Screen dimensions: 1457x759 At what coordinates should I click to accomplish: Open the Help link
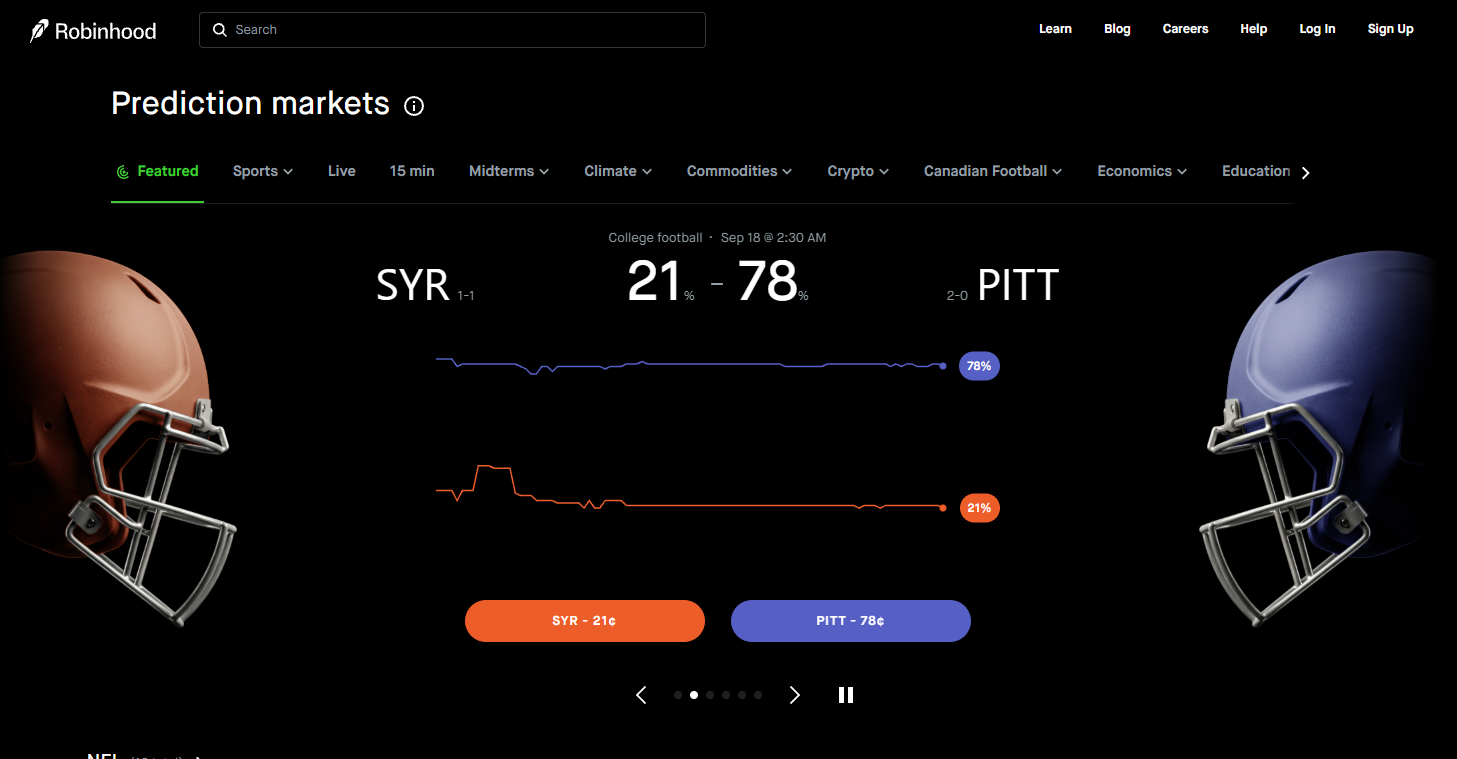point(1254,29)
